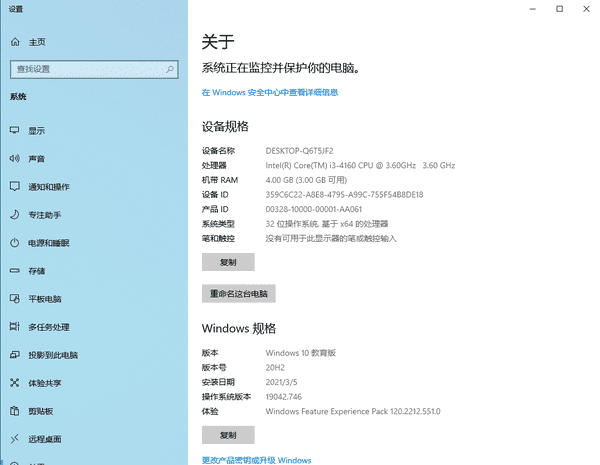
Task: Click the Windows 规格 section heading
Action: pos(239,328)
